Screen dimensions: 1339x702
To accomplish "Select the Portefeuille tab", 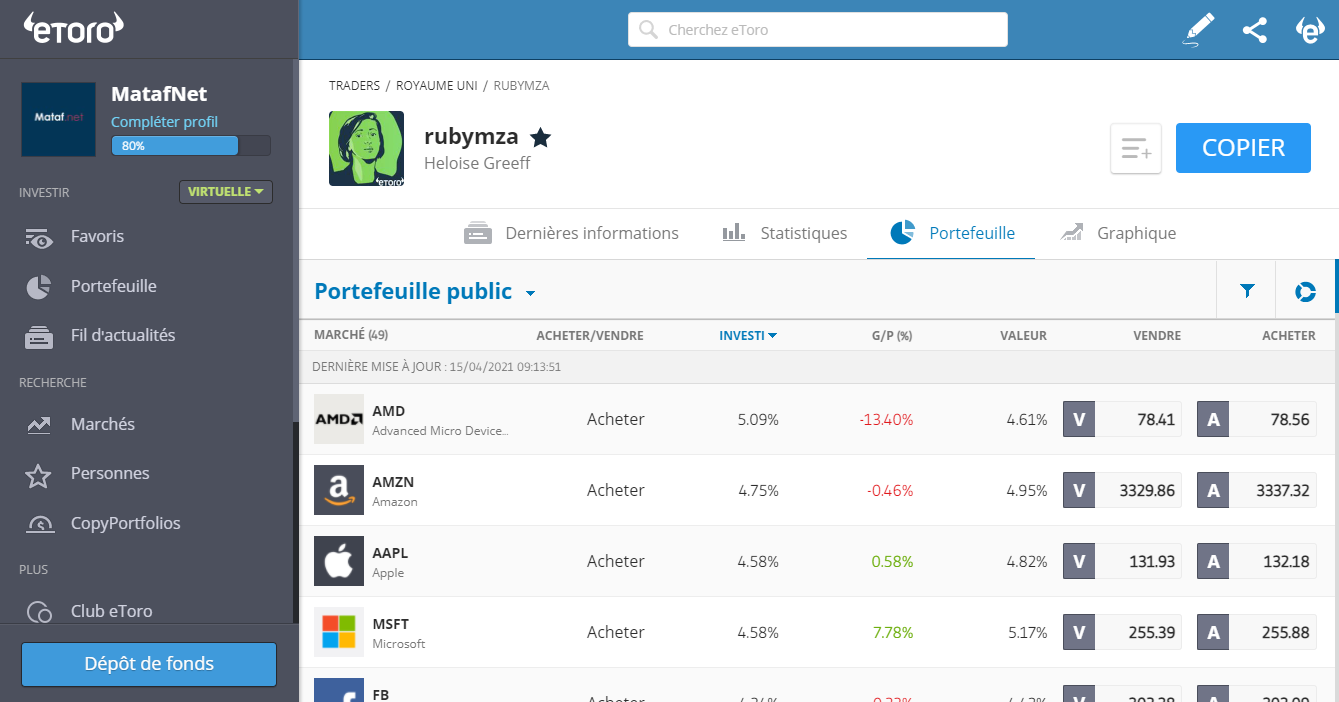I will tap(952, 233).
